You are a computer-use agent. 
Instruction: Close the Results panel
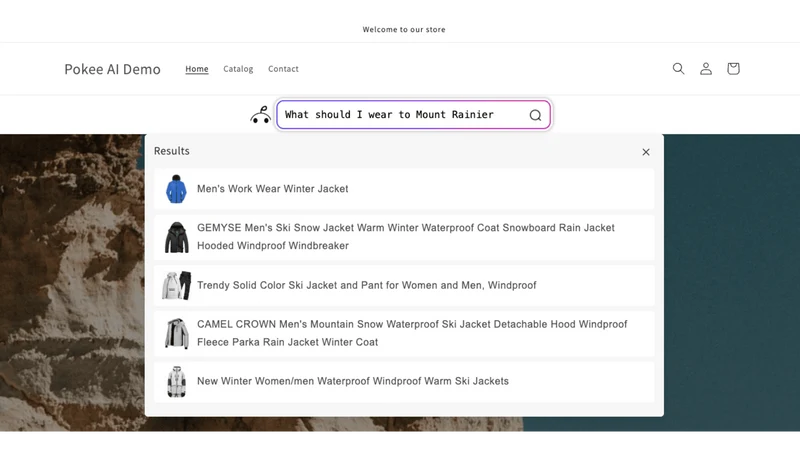(x=646, y=152)
